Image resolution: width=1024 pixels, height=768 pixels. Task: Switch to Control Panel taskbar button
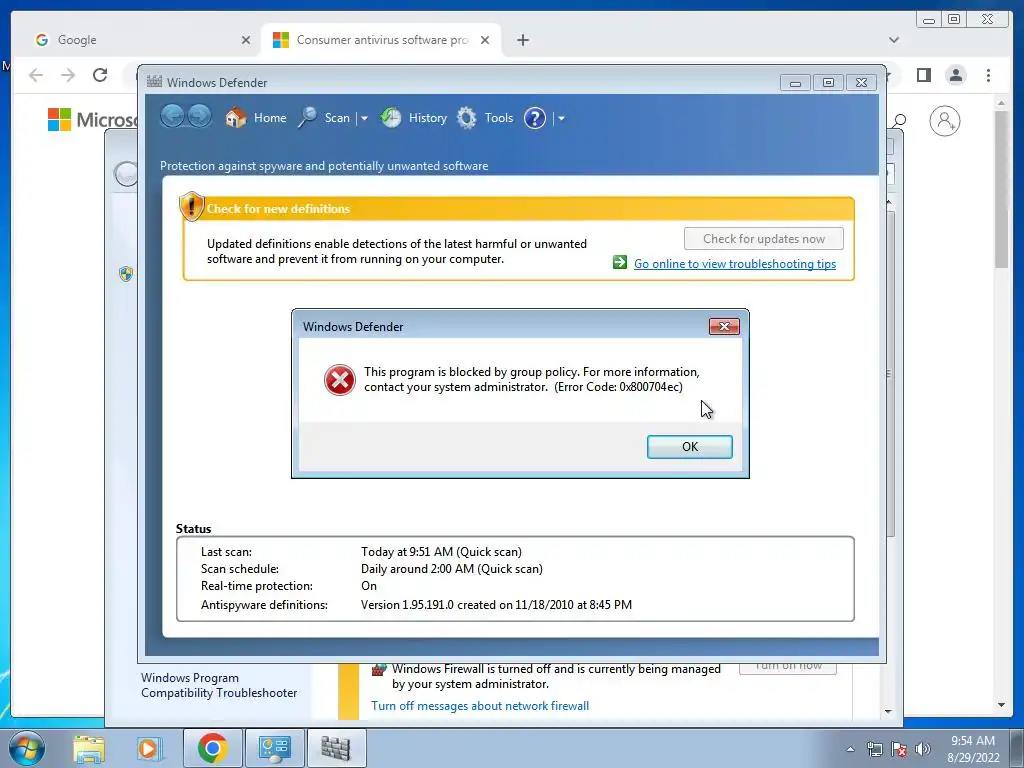(x=274, y=748)
